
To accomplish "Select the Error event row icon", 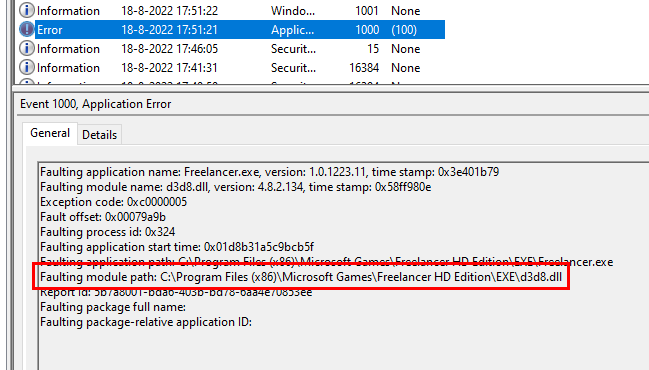I will pos(27,30).
